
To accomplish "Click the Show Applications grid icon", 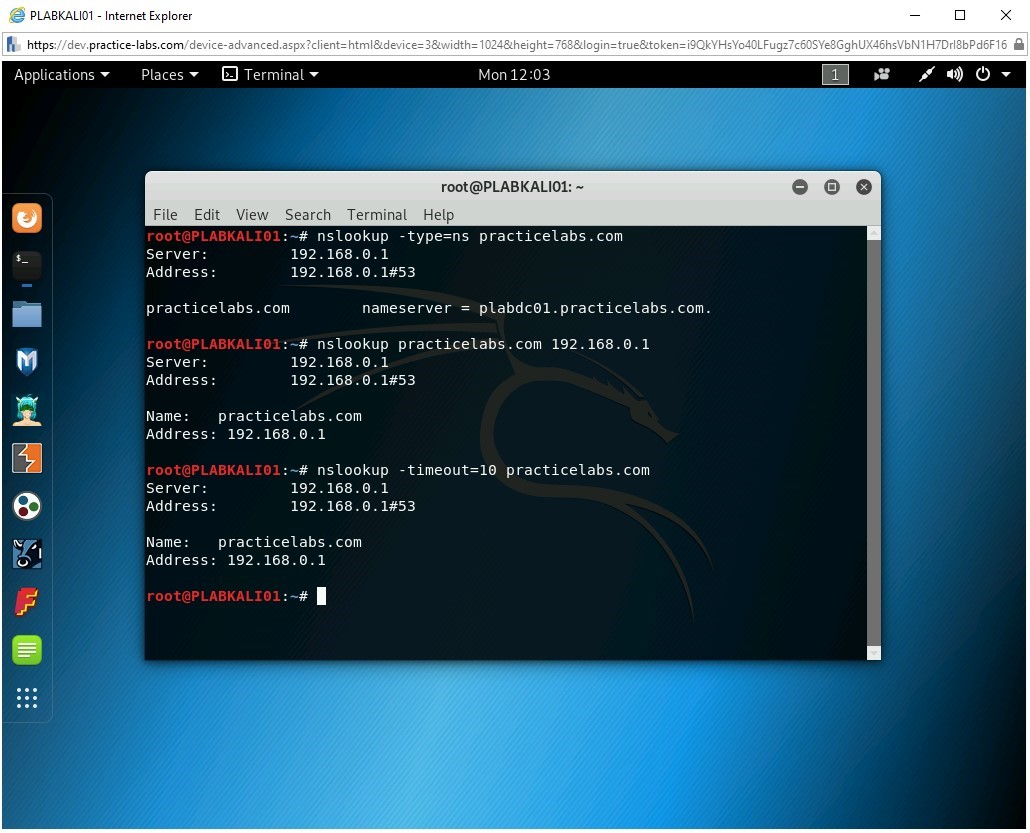I will (27, 698).
